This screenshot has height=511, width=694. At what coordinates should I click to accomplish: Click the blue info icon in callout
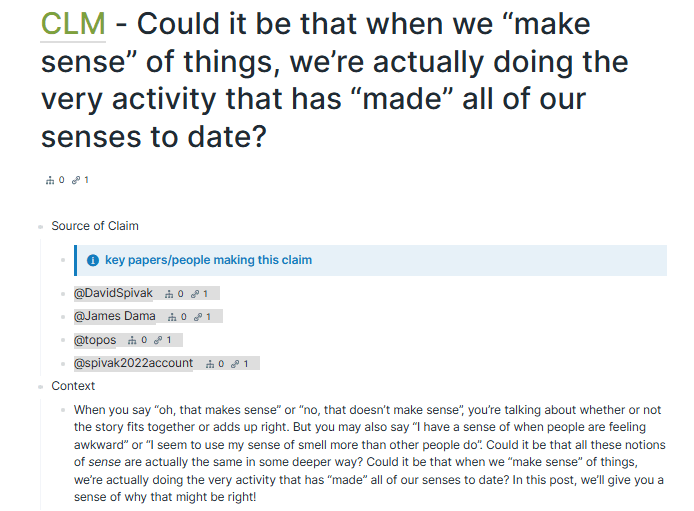pos(93,260)
